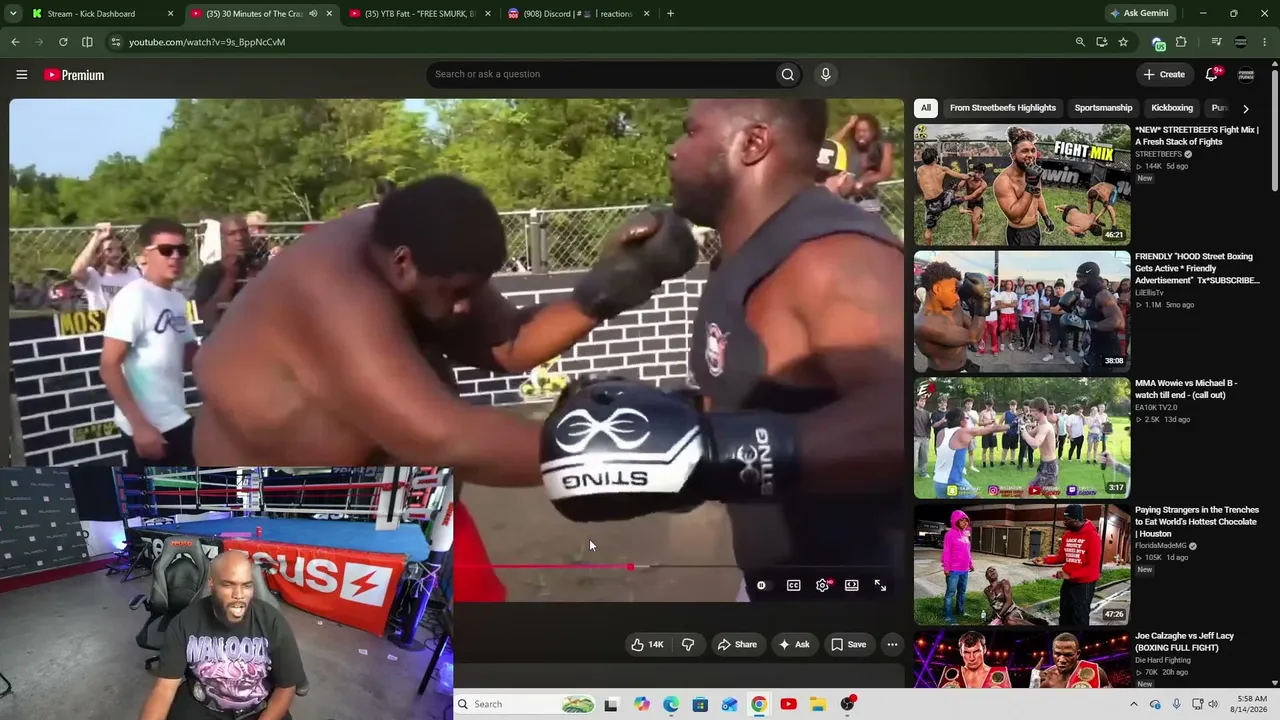Open YouTube notifications bell
Viewport: 1280px width, 720px height.
[x=1212, y=74]
